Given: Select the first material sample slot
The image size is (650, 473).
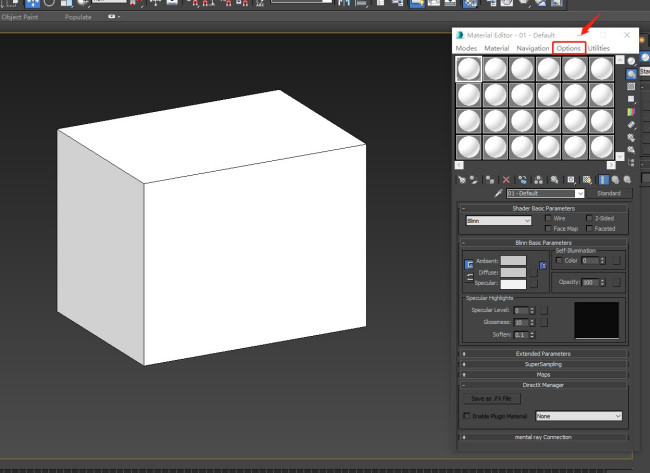Looking at the screenshot, I should pyautogui.click(x=468, y=69).
